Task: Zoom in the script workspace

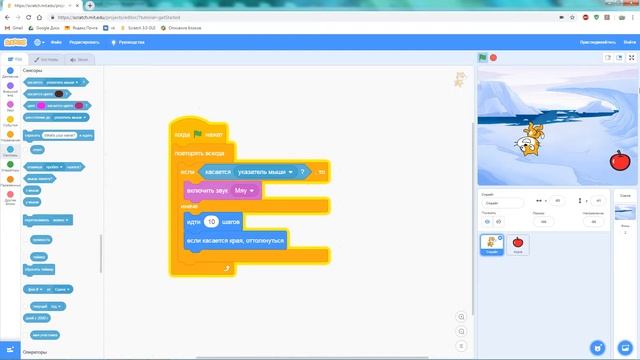Action: pyautogui.click(x=461, y=317)
